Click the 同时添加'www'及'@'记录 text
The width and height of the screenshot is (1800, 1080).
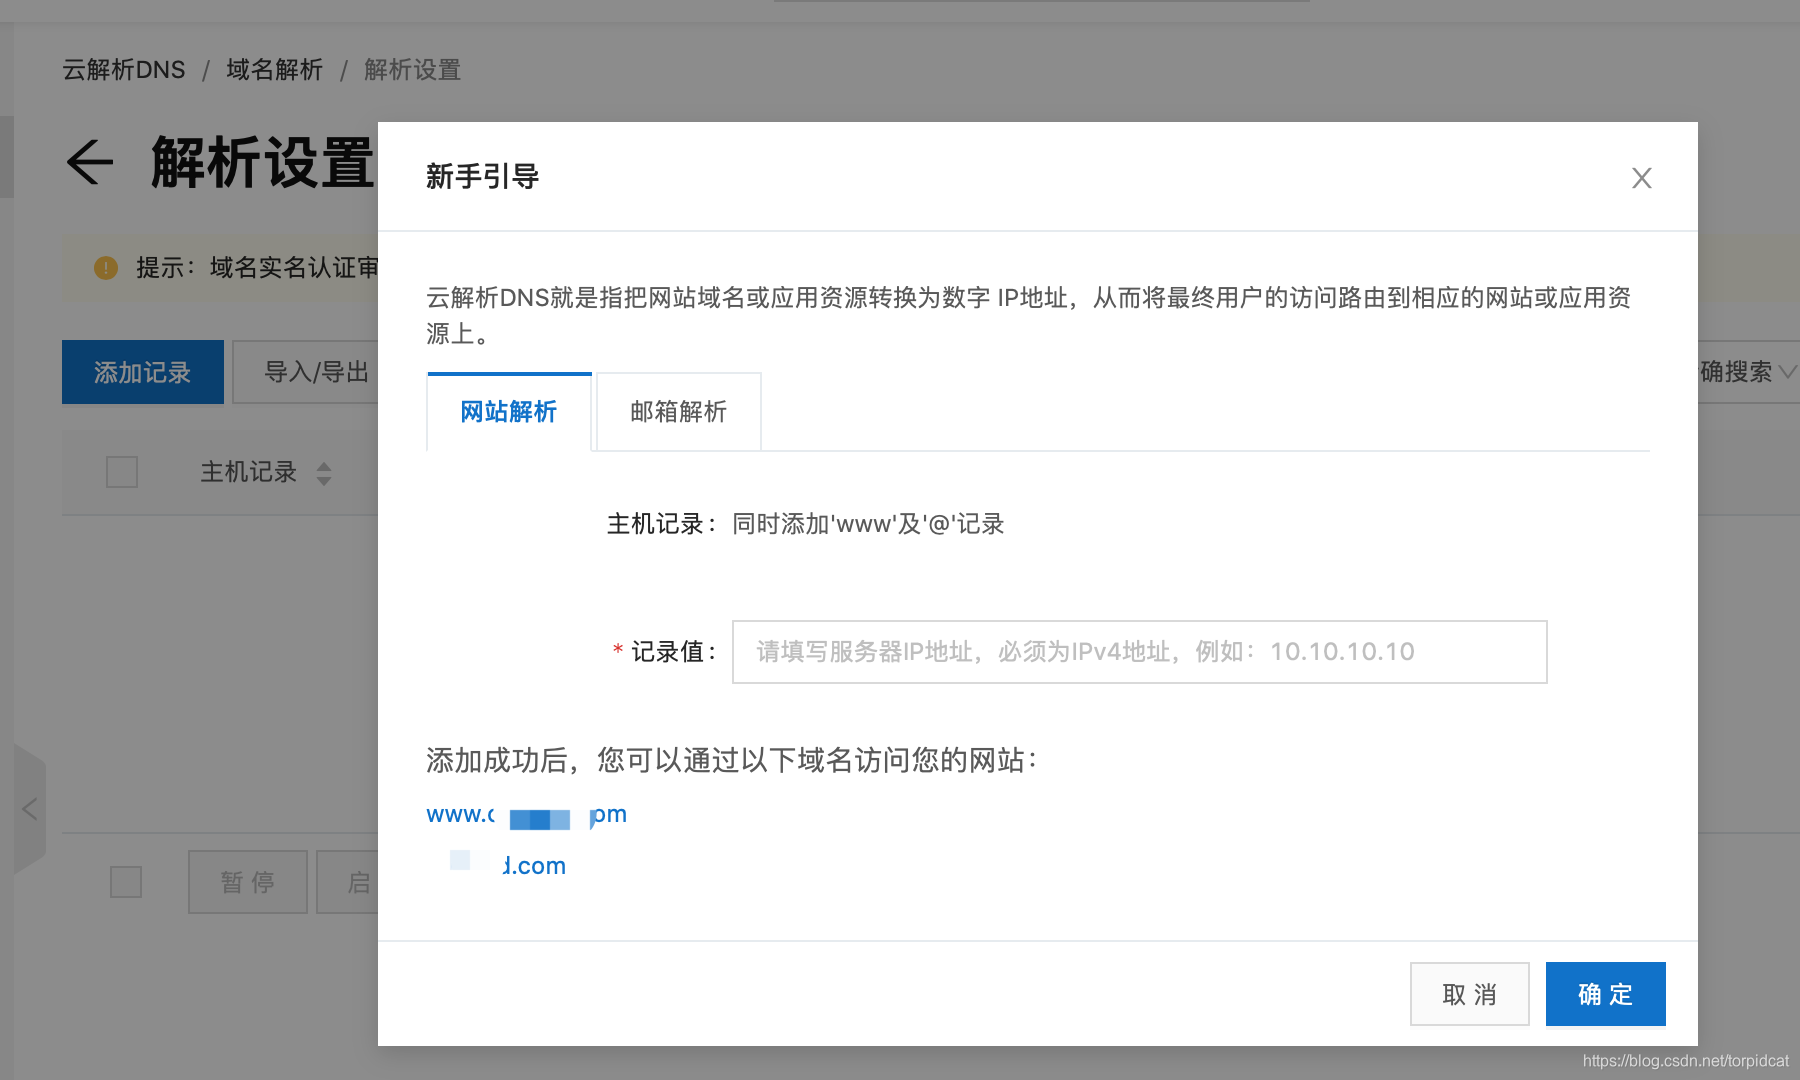pos(868,524)
